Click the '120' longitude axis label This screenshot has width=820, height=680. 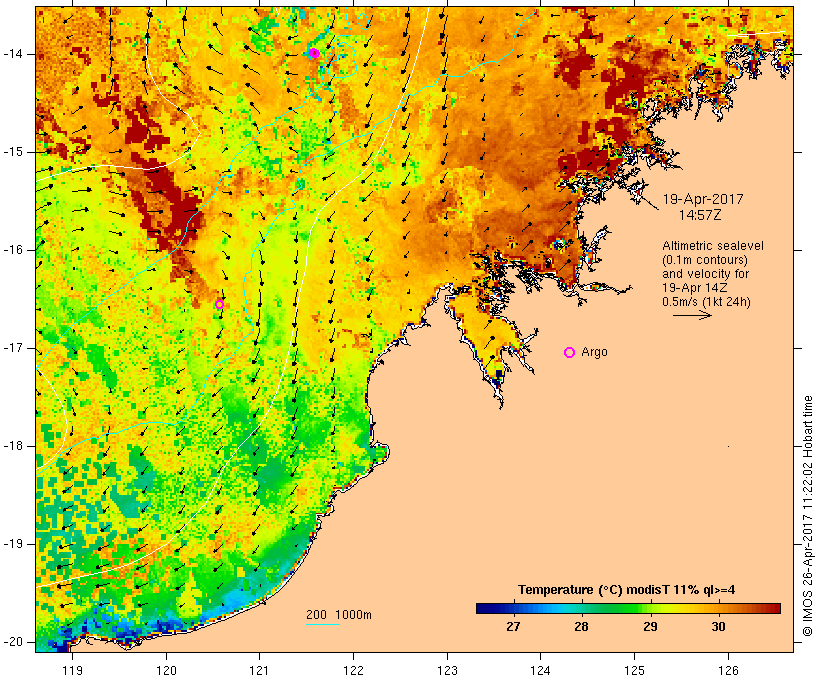point(166,670)
